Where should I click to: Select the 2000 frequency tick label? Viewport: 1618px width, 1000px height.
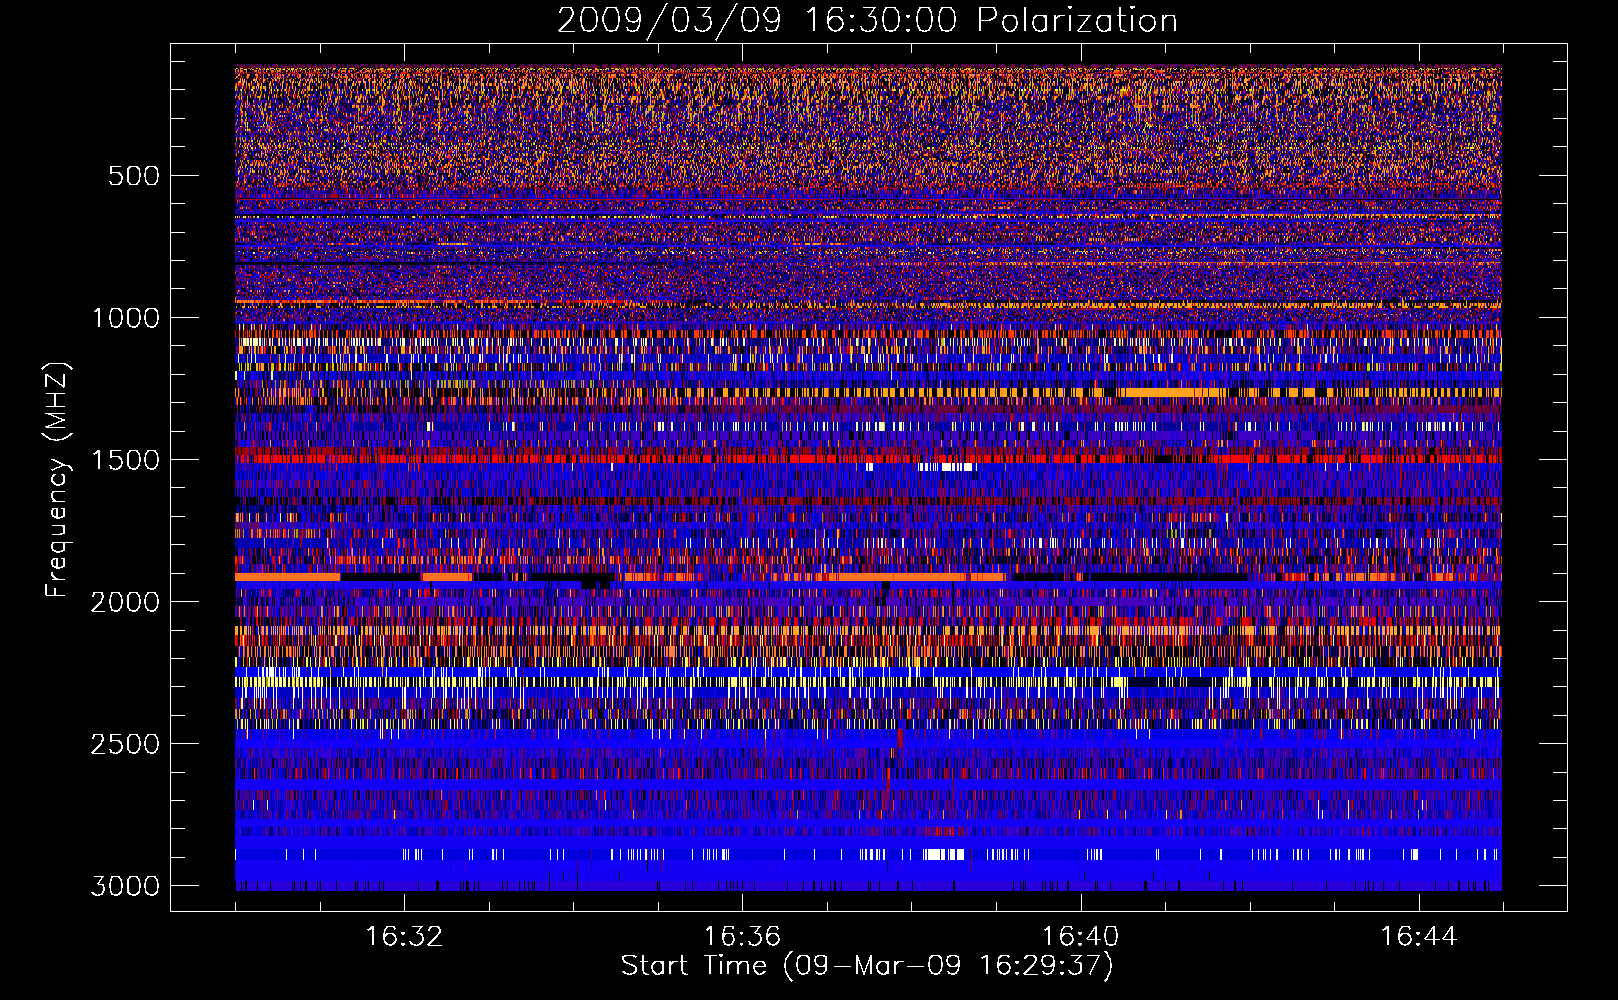tap(125, 602)
